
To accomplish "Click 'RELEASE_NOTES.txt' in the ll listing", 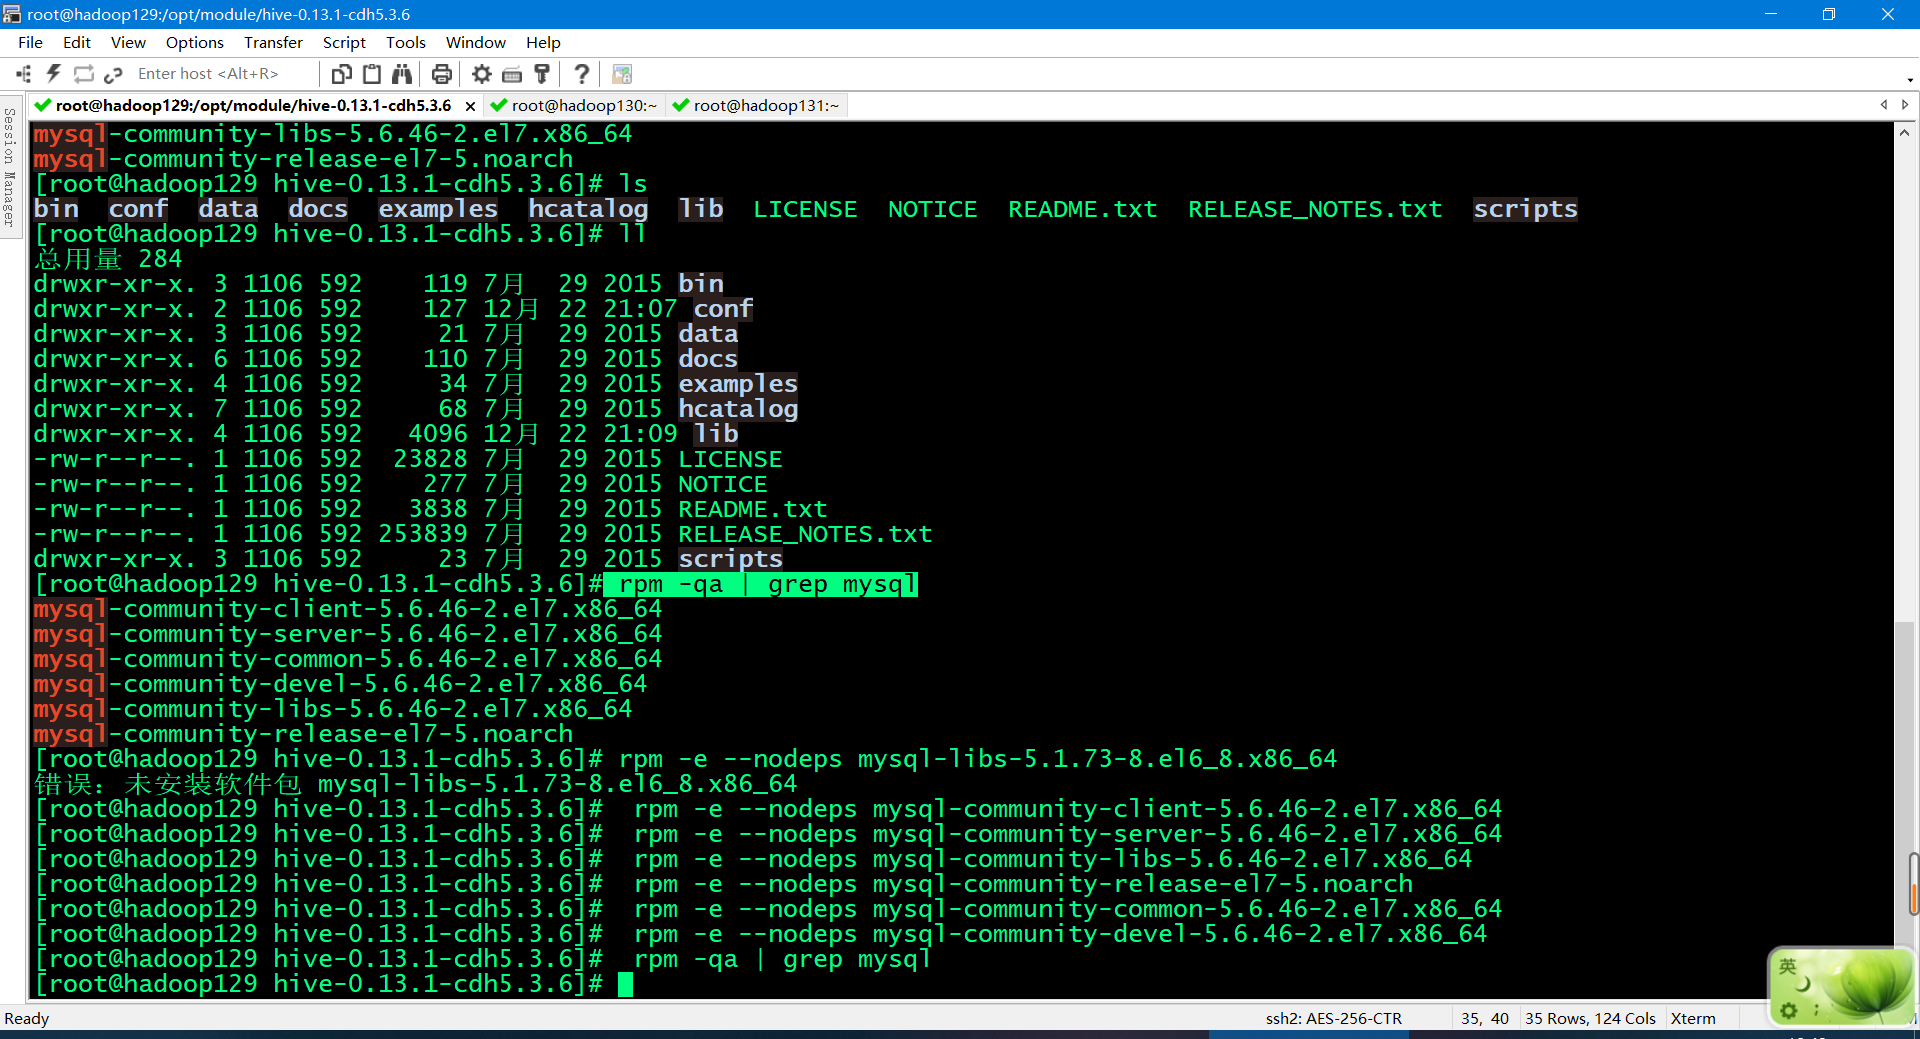I will click(805, 534).
